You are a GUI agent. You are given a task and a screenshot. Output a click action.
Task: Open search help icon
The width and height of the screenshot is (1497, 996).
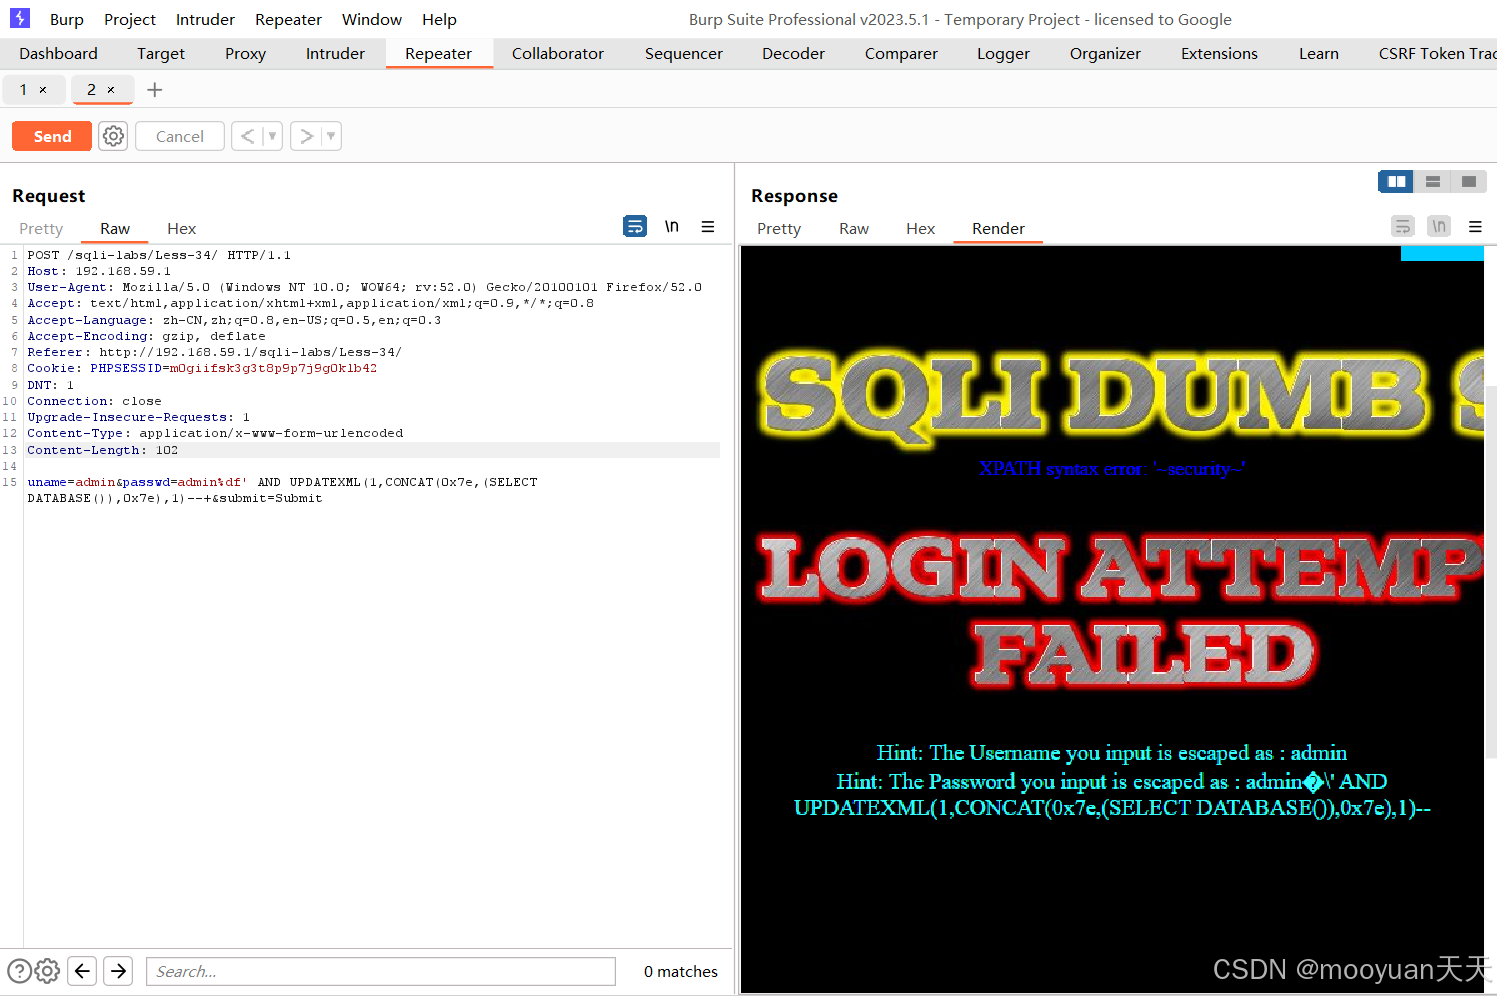tap(19, 971)
